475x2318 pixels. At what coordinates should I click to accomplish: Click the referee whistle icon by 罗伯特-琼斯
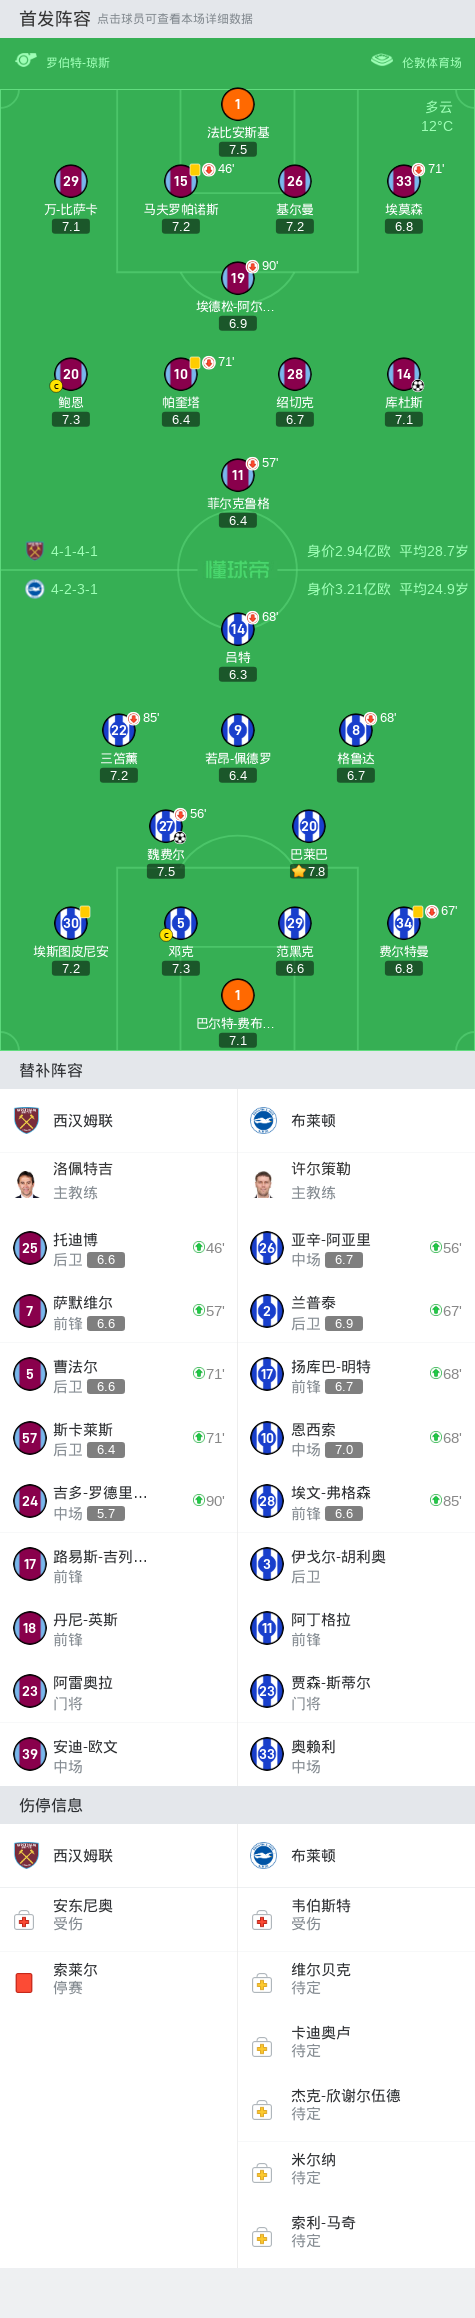coord(26,60)
